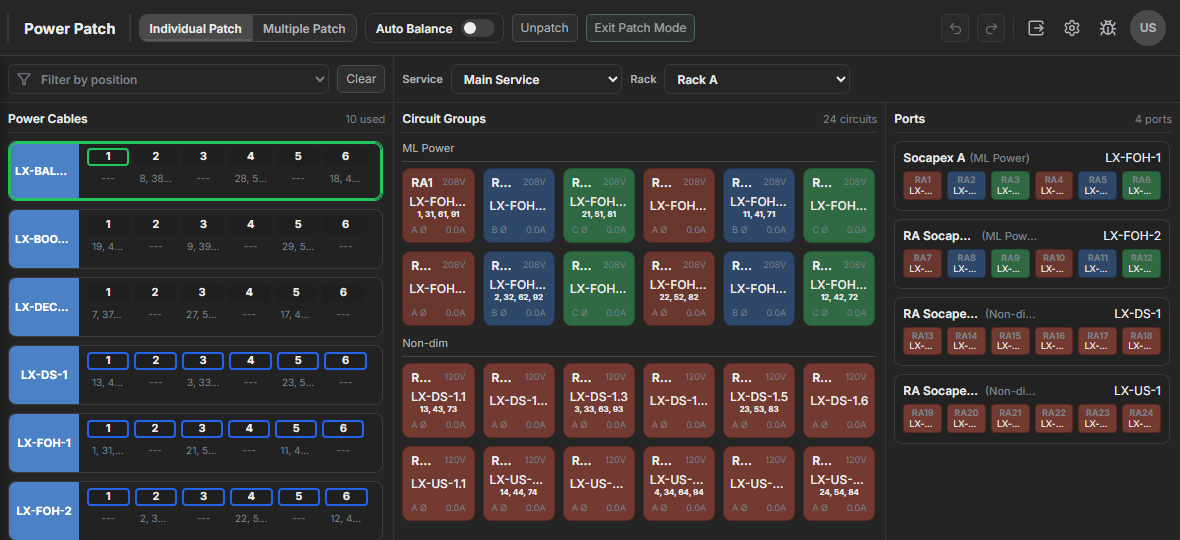Click the RA16 port chip
The width and height of the screenshot is (1180, 540).
point(1054,341)
